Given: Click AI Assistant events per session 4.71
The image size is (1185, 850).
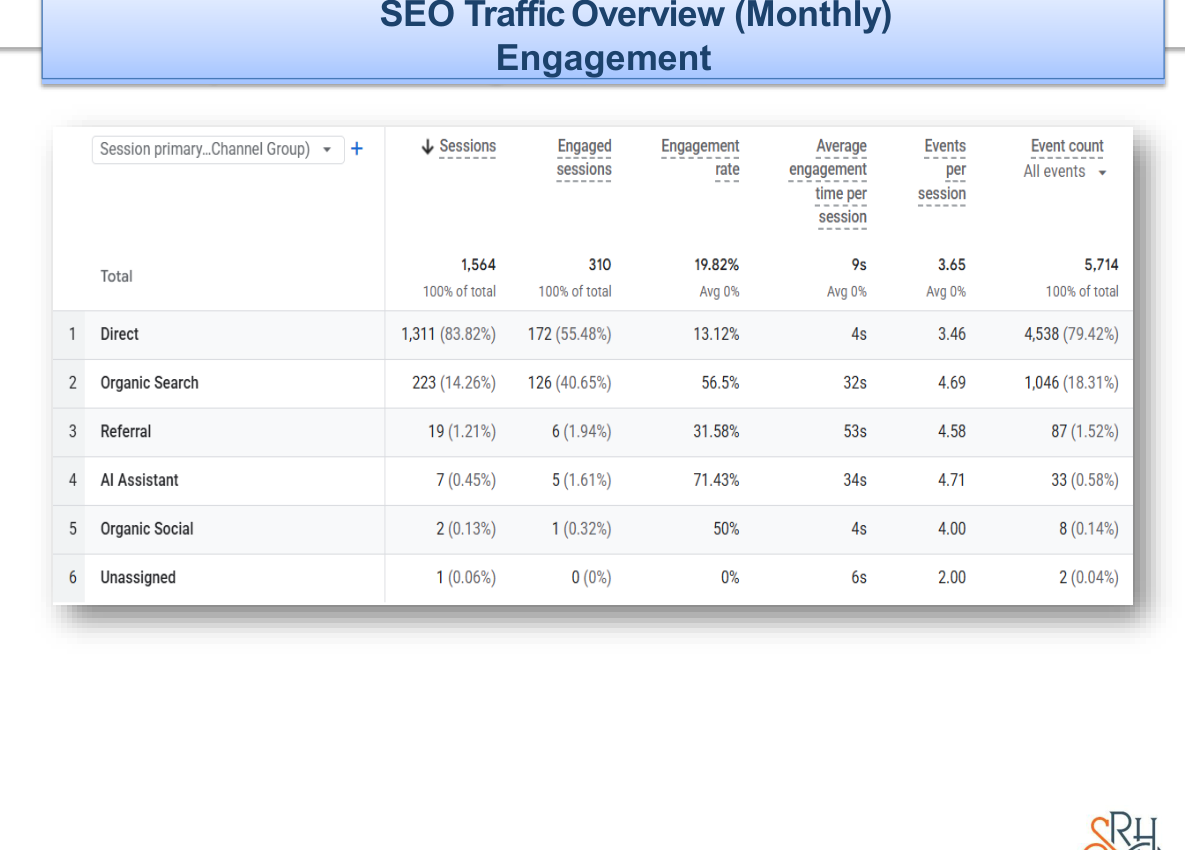Looking at the screenshot, I should click(x=951, y=480).
